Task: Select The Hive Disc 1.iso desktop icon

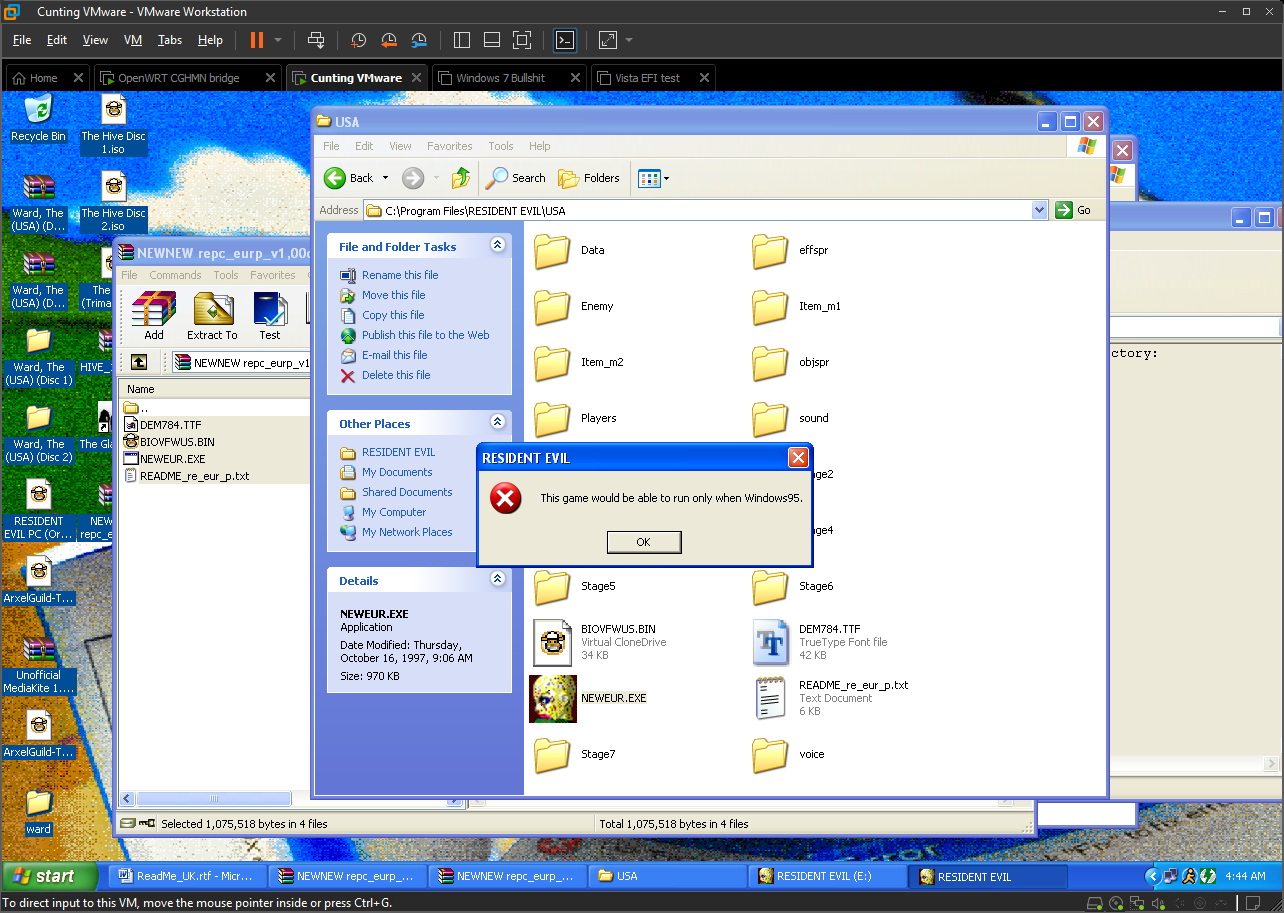Action: 114,125
